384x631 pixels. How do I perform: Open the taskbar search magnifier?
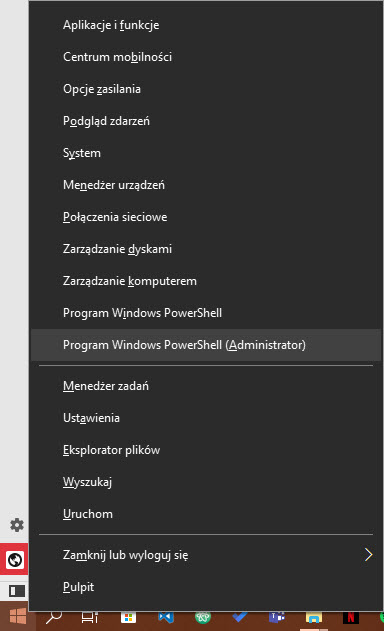[x=54, y=617]
